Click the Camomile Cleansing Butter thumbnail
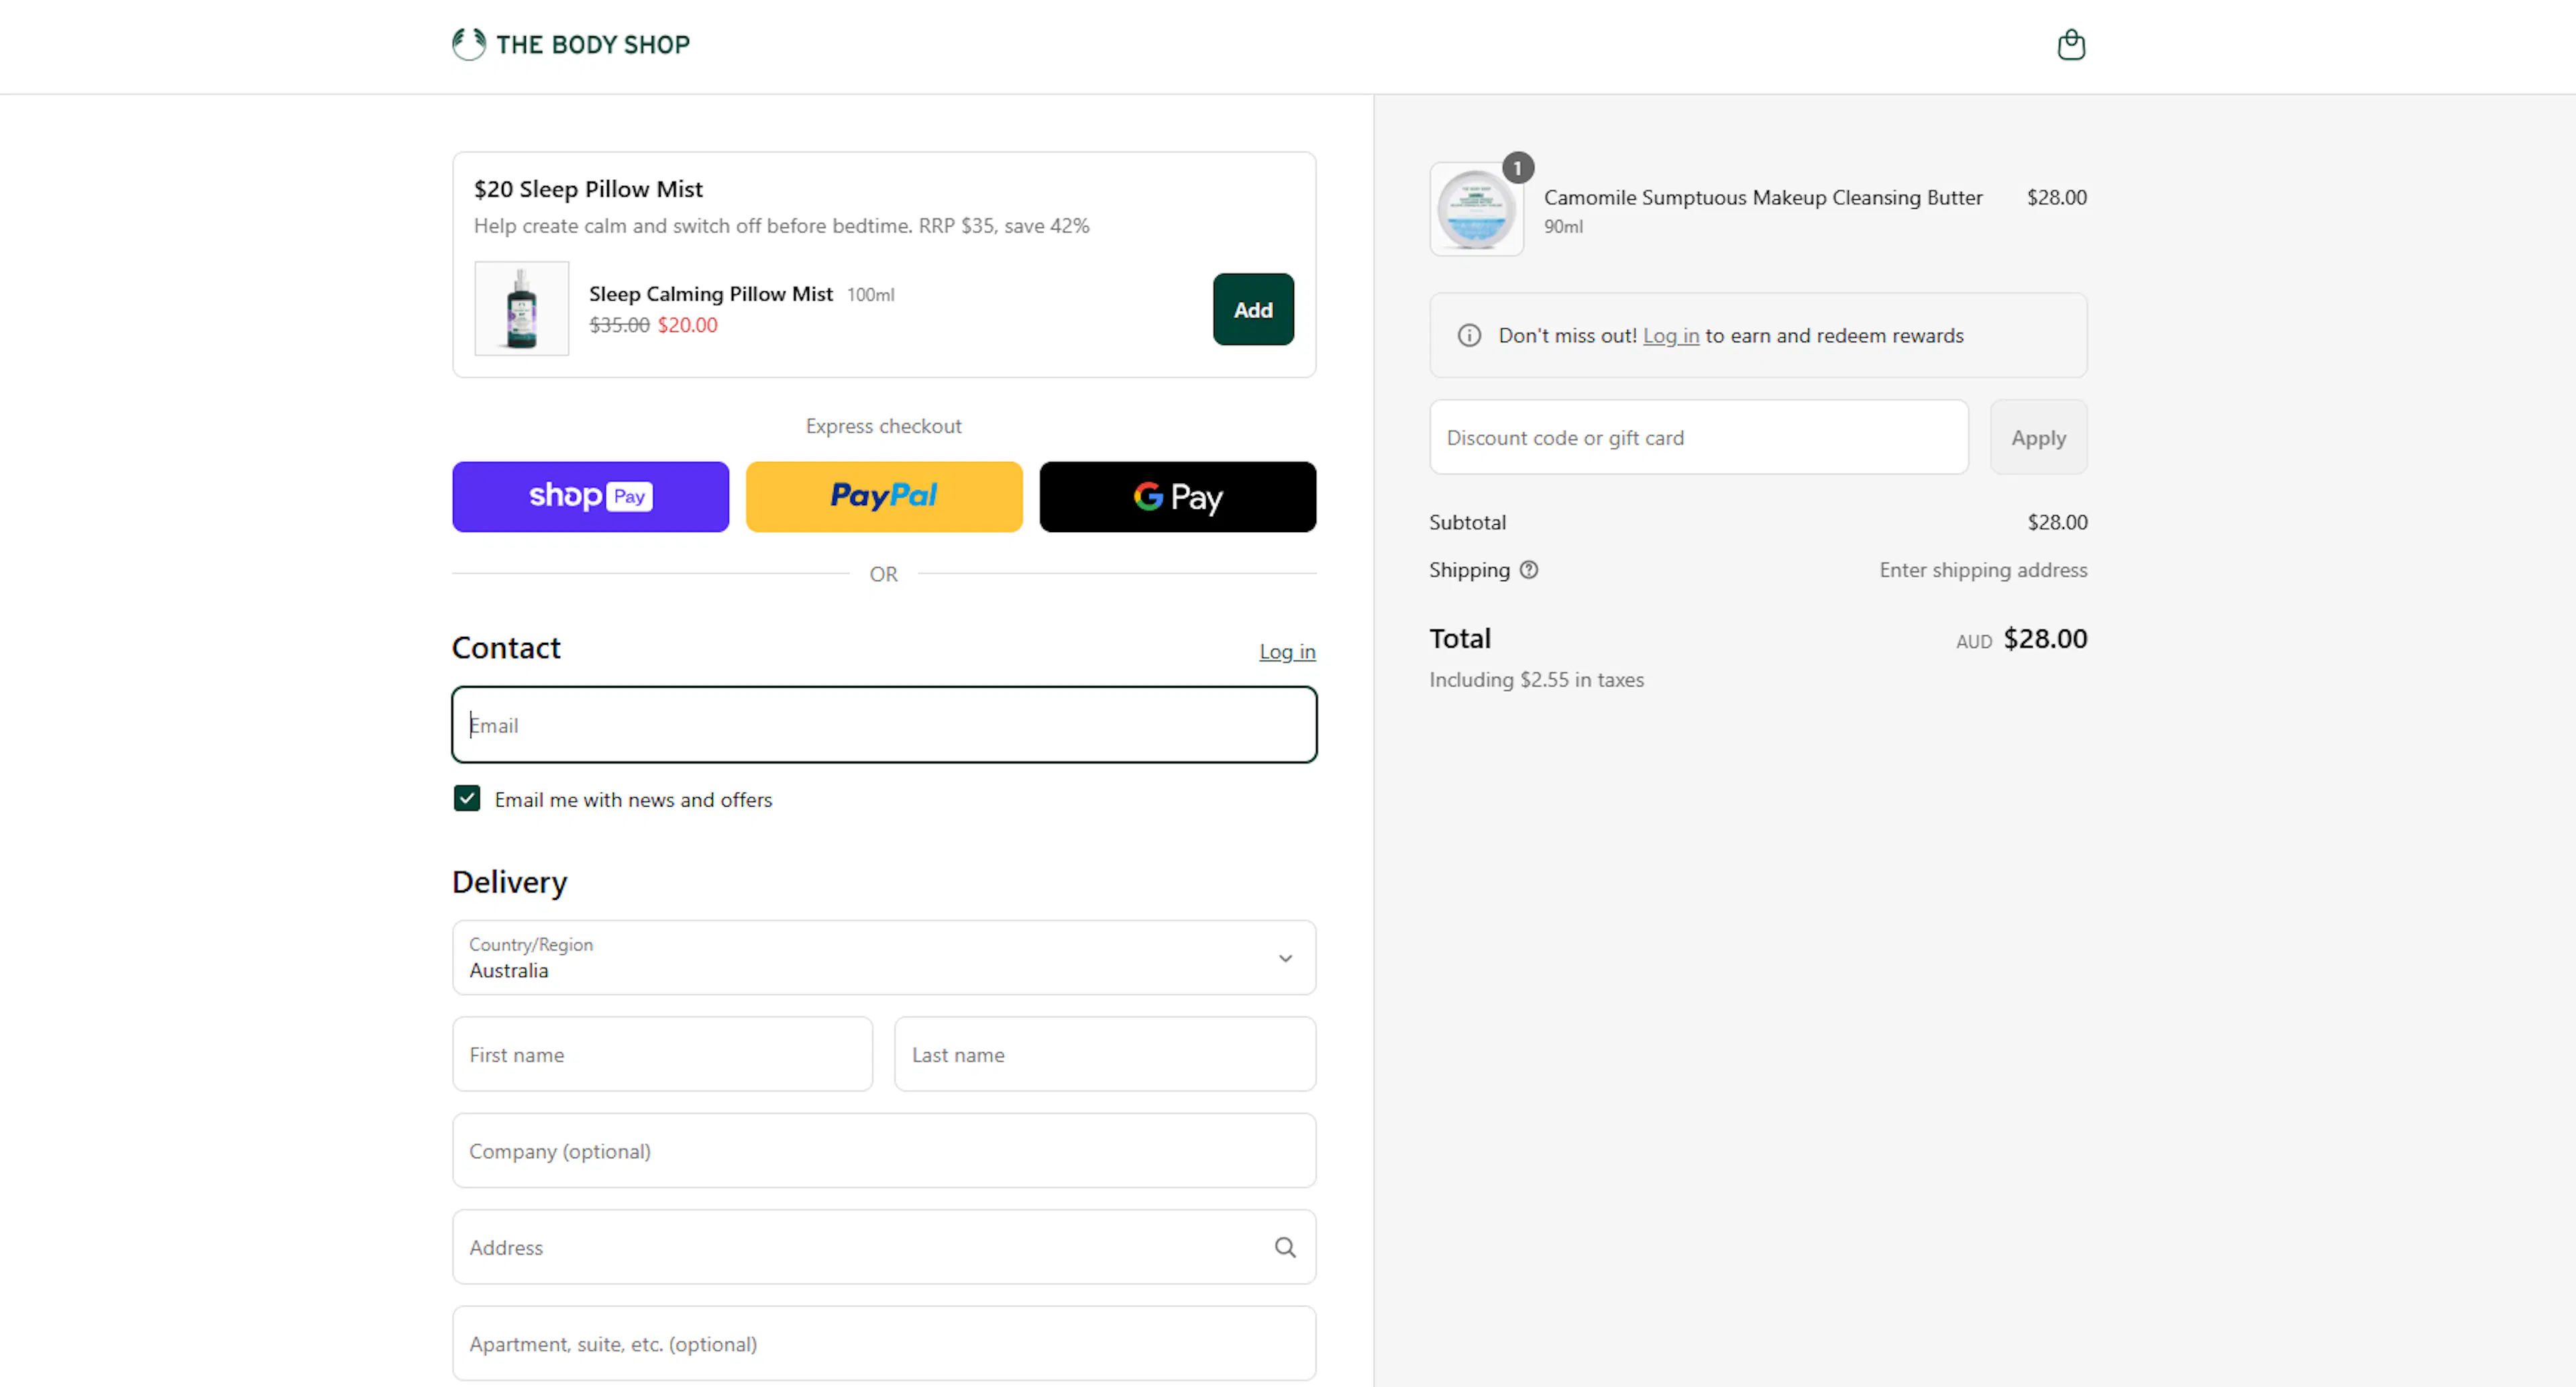2576x1387 pixels. pos(1476,210)
